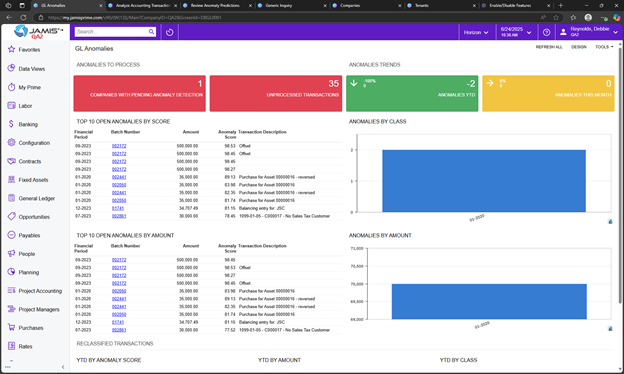Open batch number 002861 link in score table

click(119, 216)
